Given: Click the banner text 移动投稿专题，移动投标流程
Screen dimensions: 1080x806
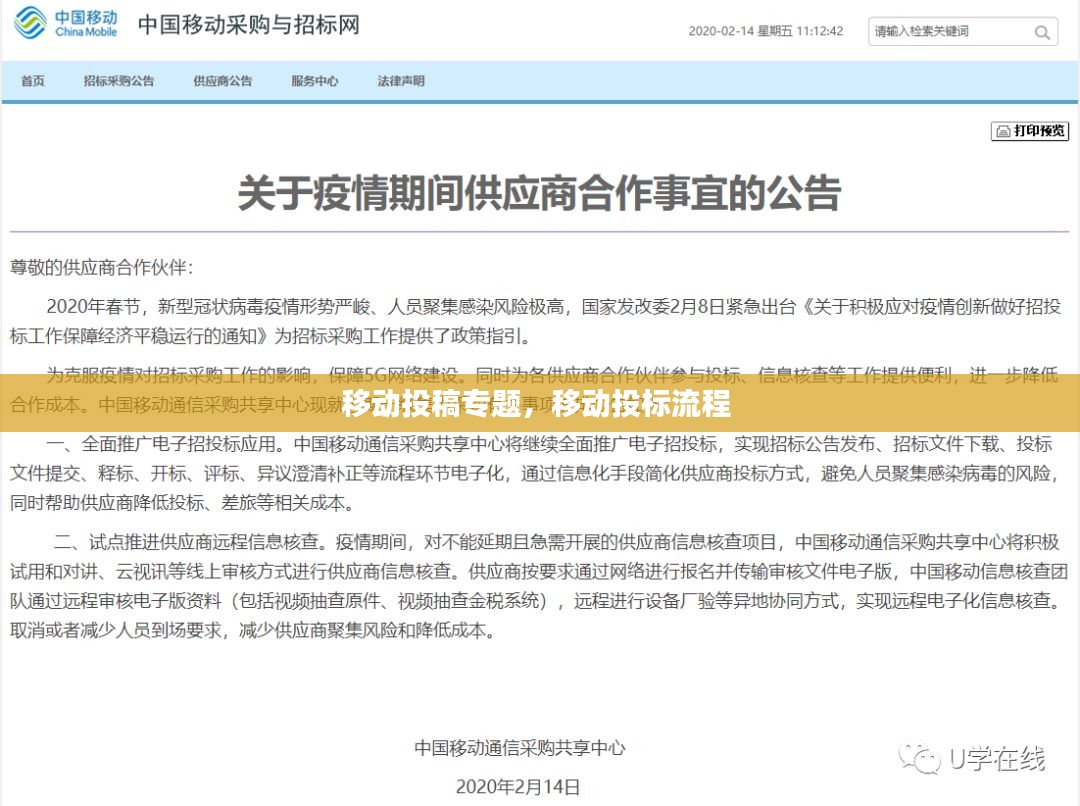Looking at the screenshot, I should (x=536, y=404).
